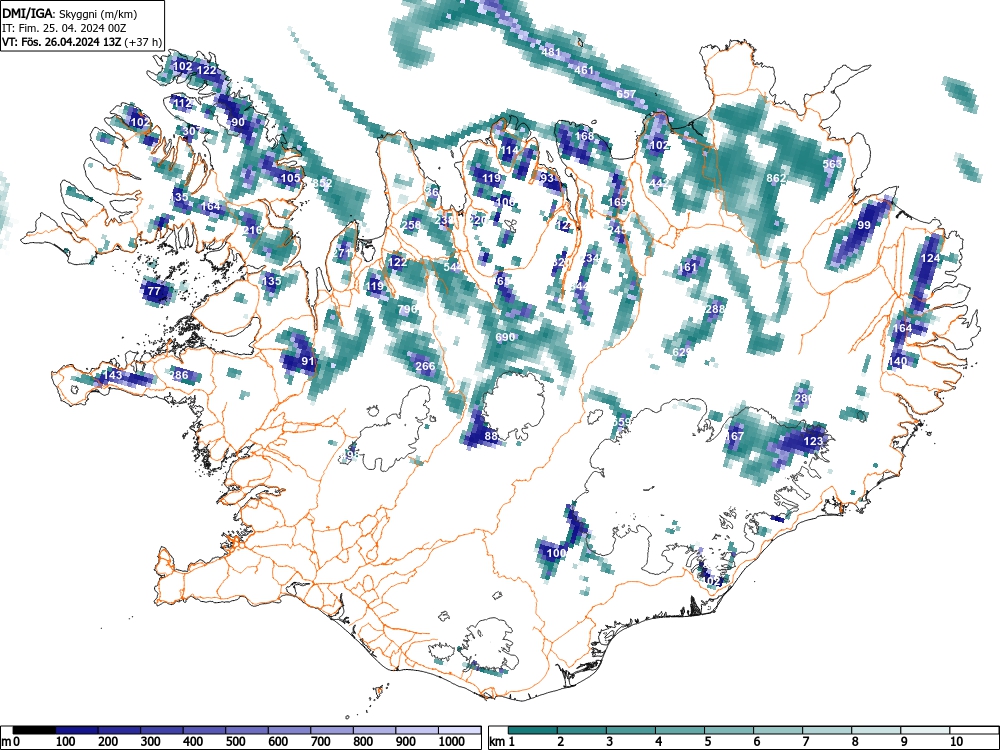The height and width of the screenshot is (750, 1000).
Task: Click the 'km 1' legend label
Action: (502, 742)
